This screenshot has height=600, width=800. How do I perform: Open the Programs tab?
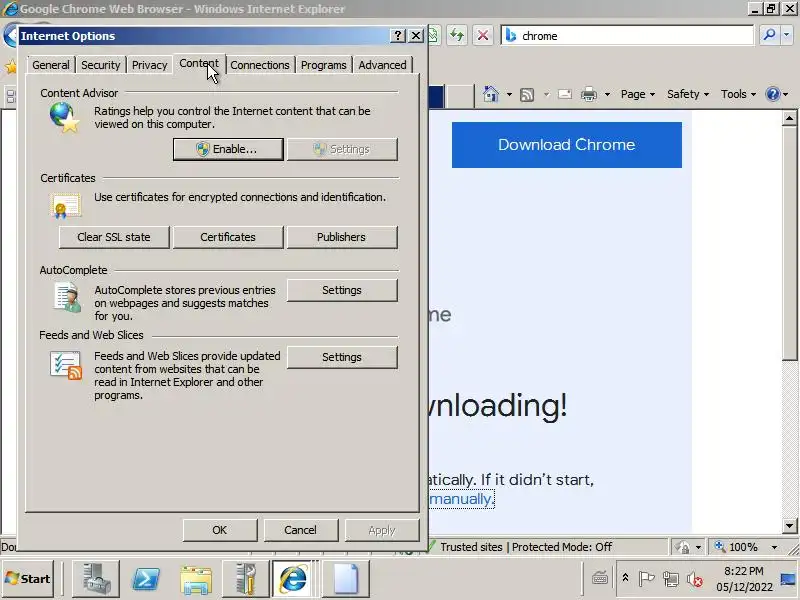click(323, 65)
